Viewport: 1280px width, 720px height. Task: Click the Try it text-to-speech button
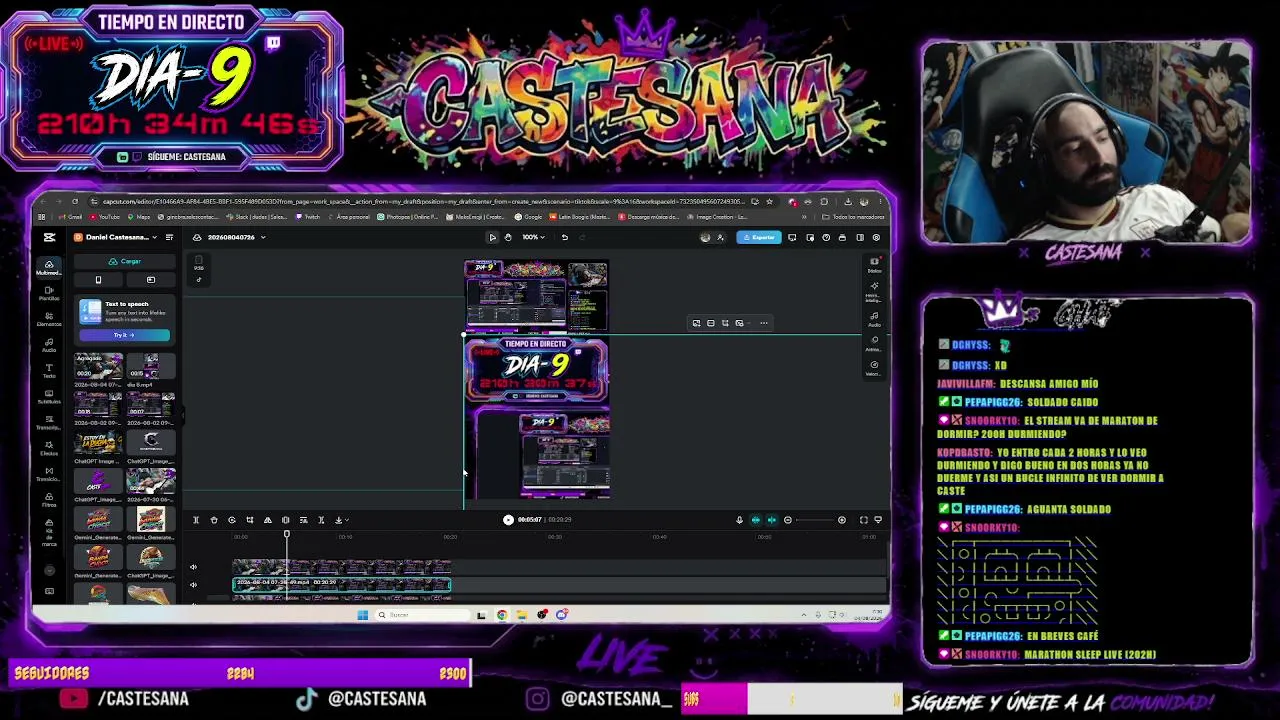124,335
